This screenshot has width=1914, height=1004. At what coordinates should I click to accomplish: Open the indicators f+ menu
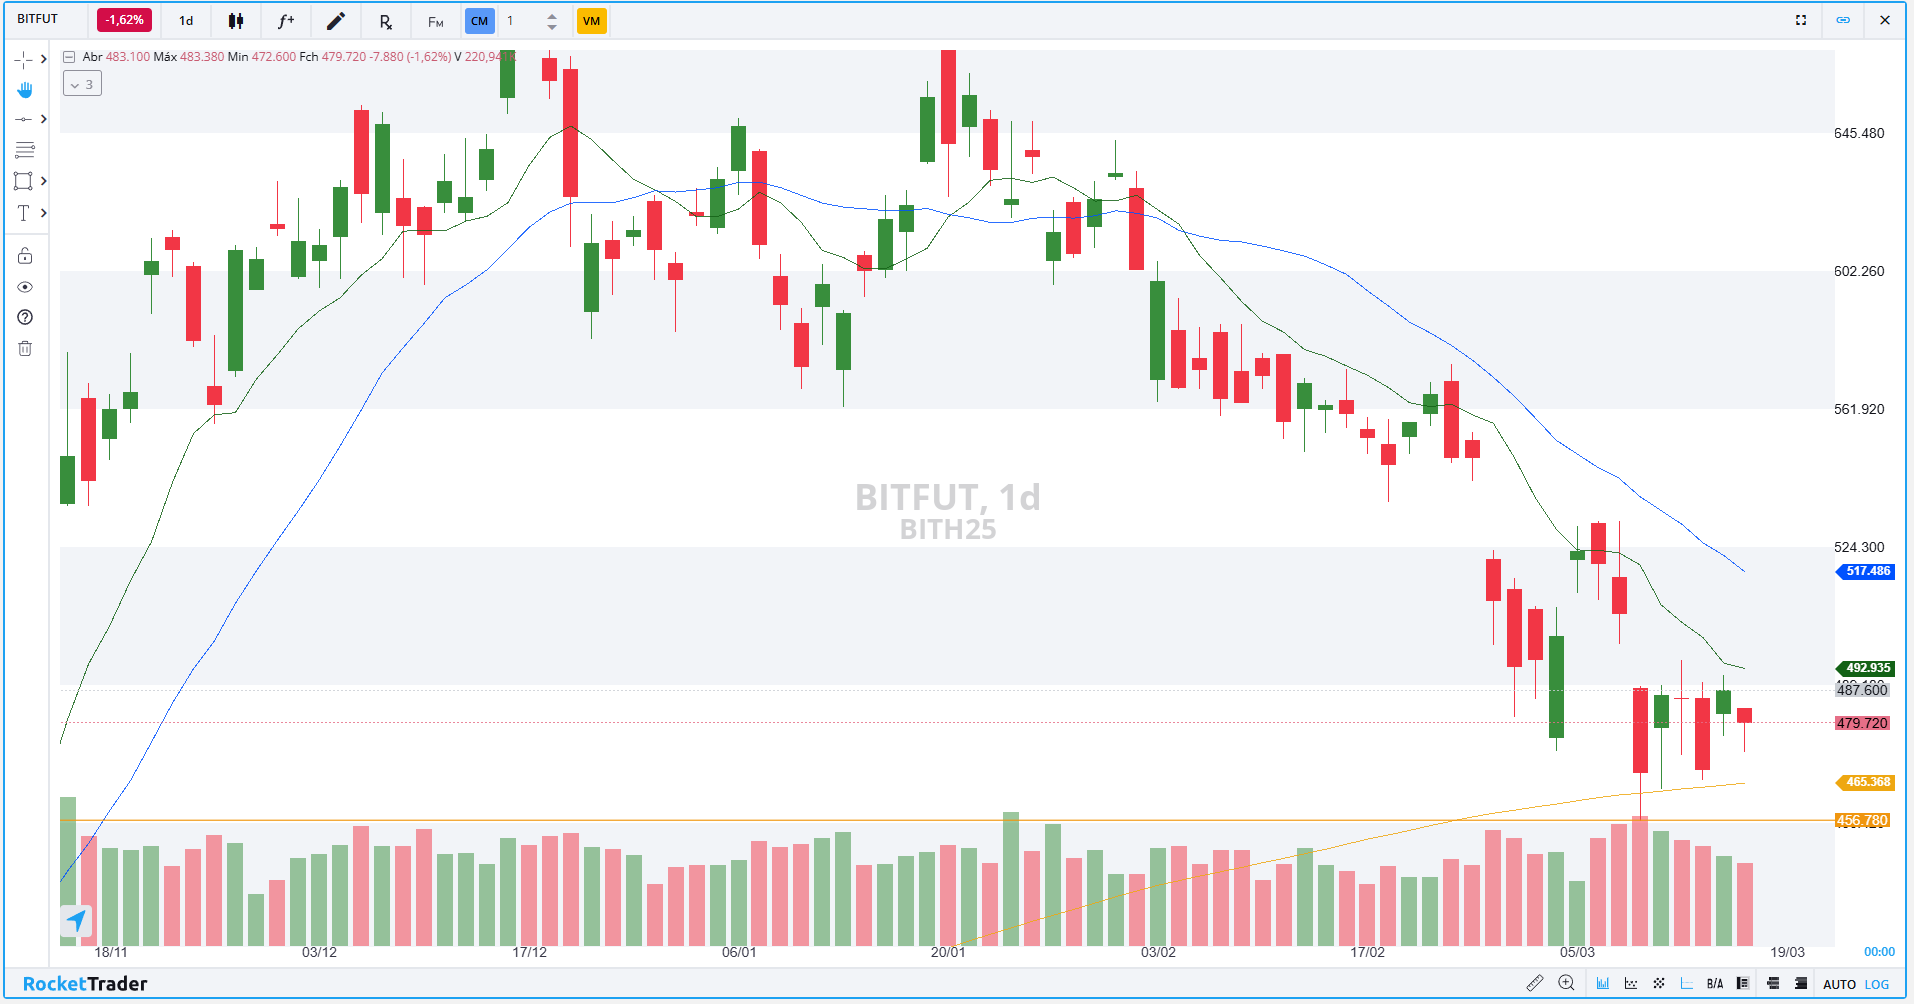(x=286, y=21)
